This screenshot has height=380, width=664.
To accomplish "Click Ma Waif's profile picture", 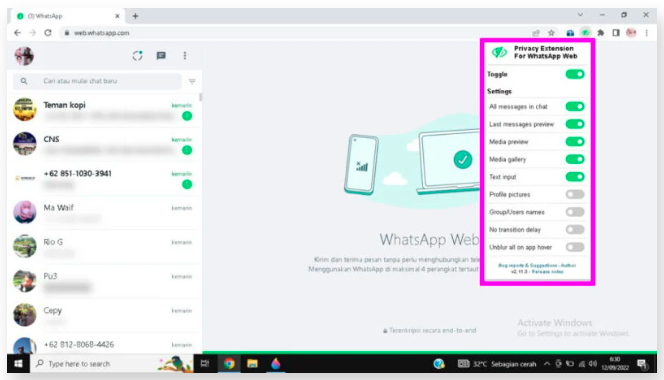I will pos(25,212).
